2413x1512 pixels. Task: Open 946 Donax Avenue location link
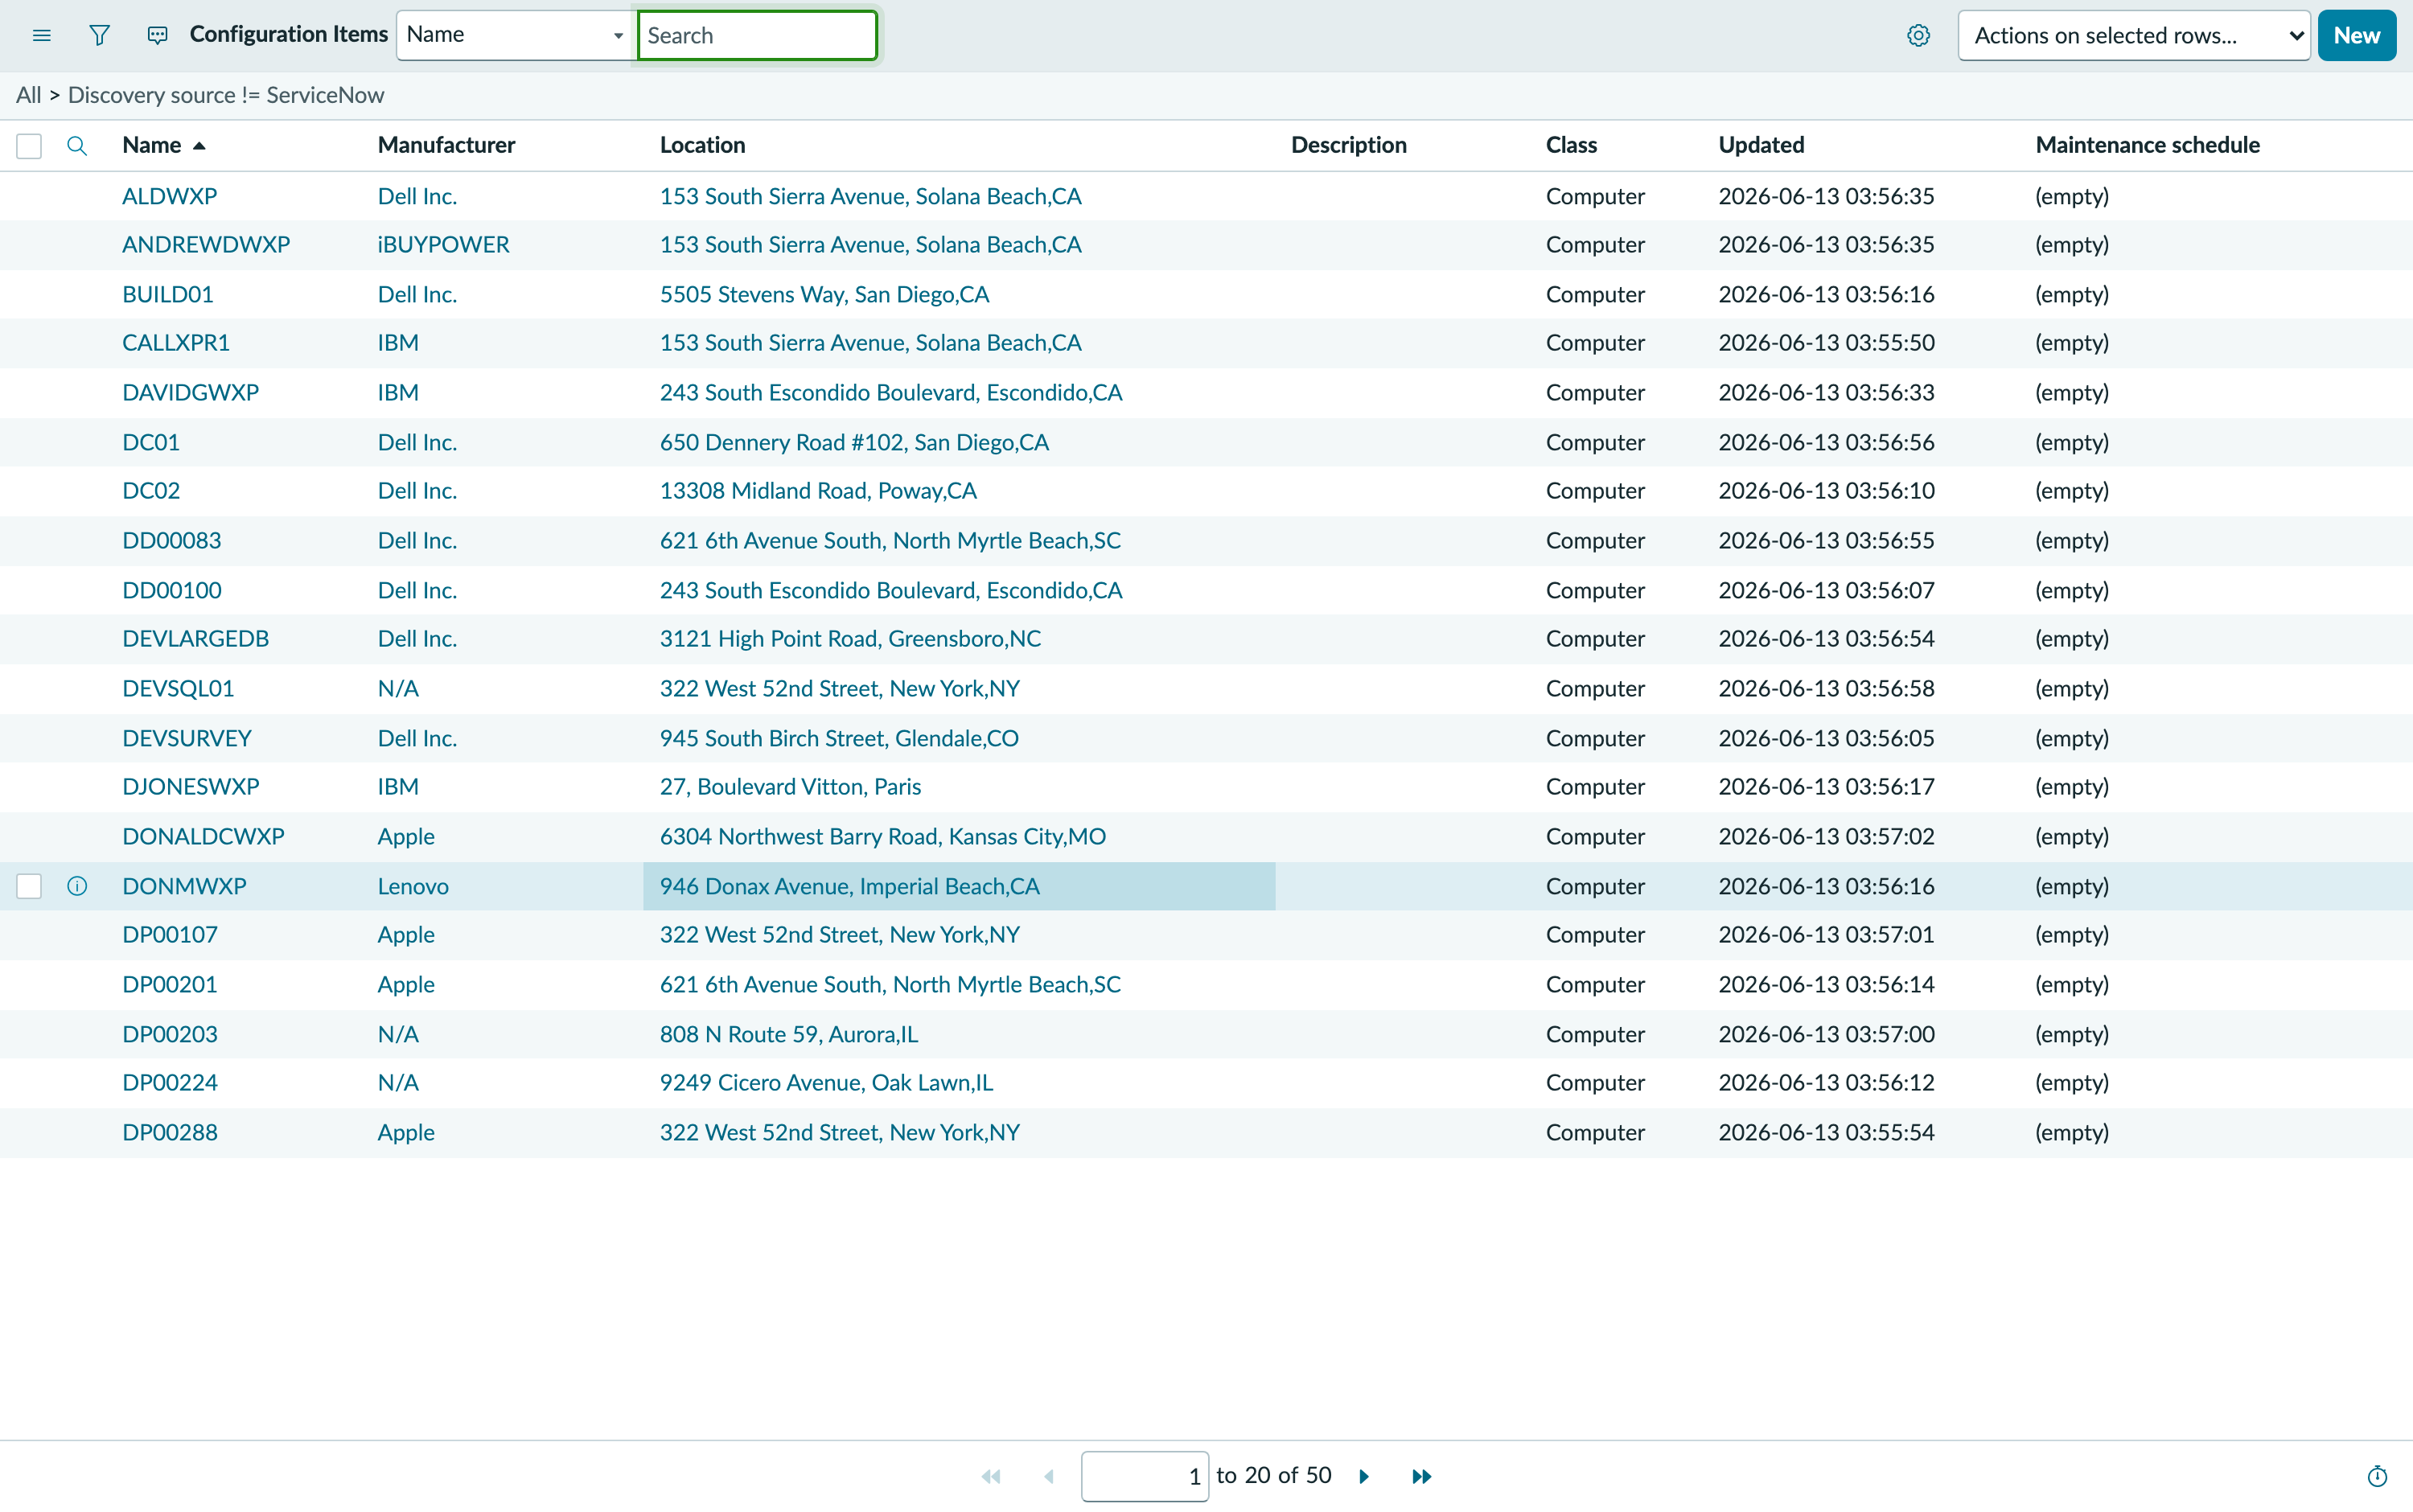[x=850, y=886]
